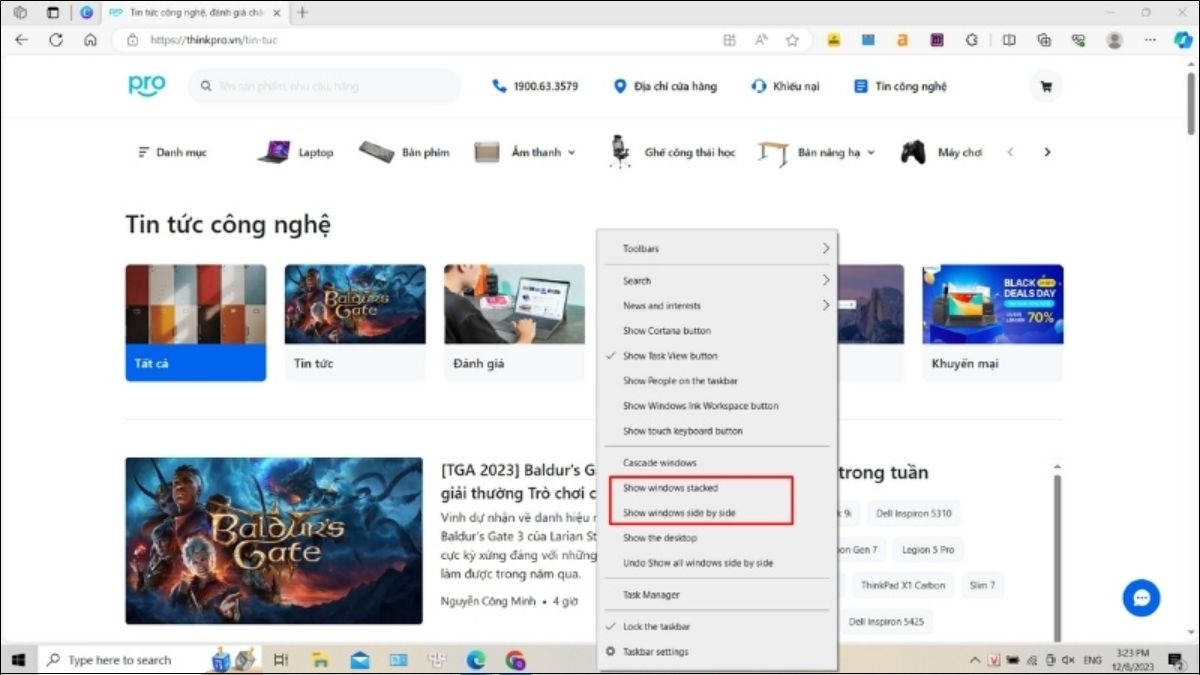Open Địa chỉ cửa hàng store locations
This screenshot has height=675, width=1200.
click(665, 86)
